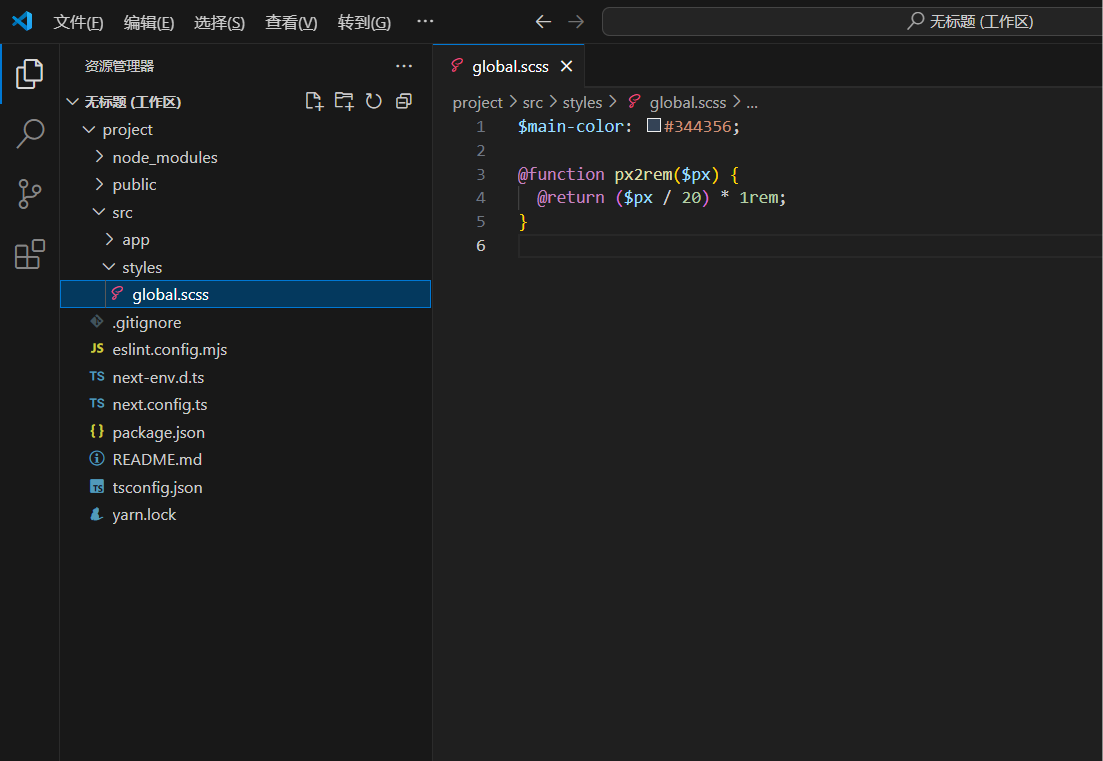
Task: Select global.scss in the file tree
Action: click(246, 294)
